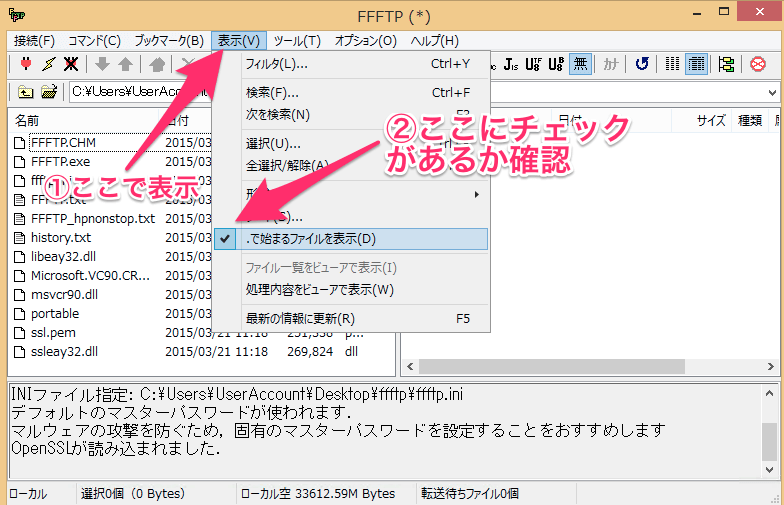The image size is (784, 505).
Task: Open the ブックマーク(B) menu
Action: (169, 40)
